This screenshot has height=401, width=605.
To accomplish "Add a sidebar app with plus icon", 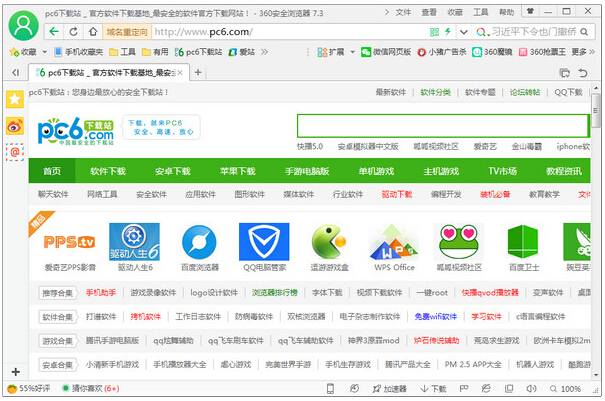I will [x=15, y=372].
